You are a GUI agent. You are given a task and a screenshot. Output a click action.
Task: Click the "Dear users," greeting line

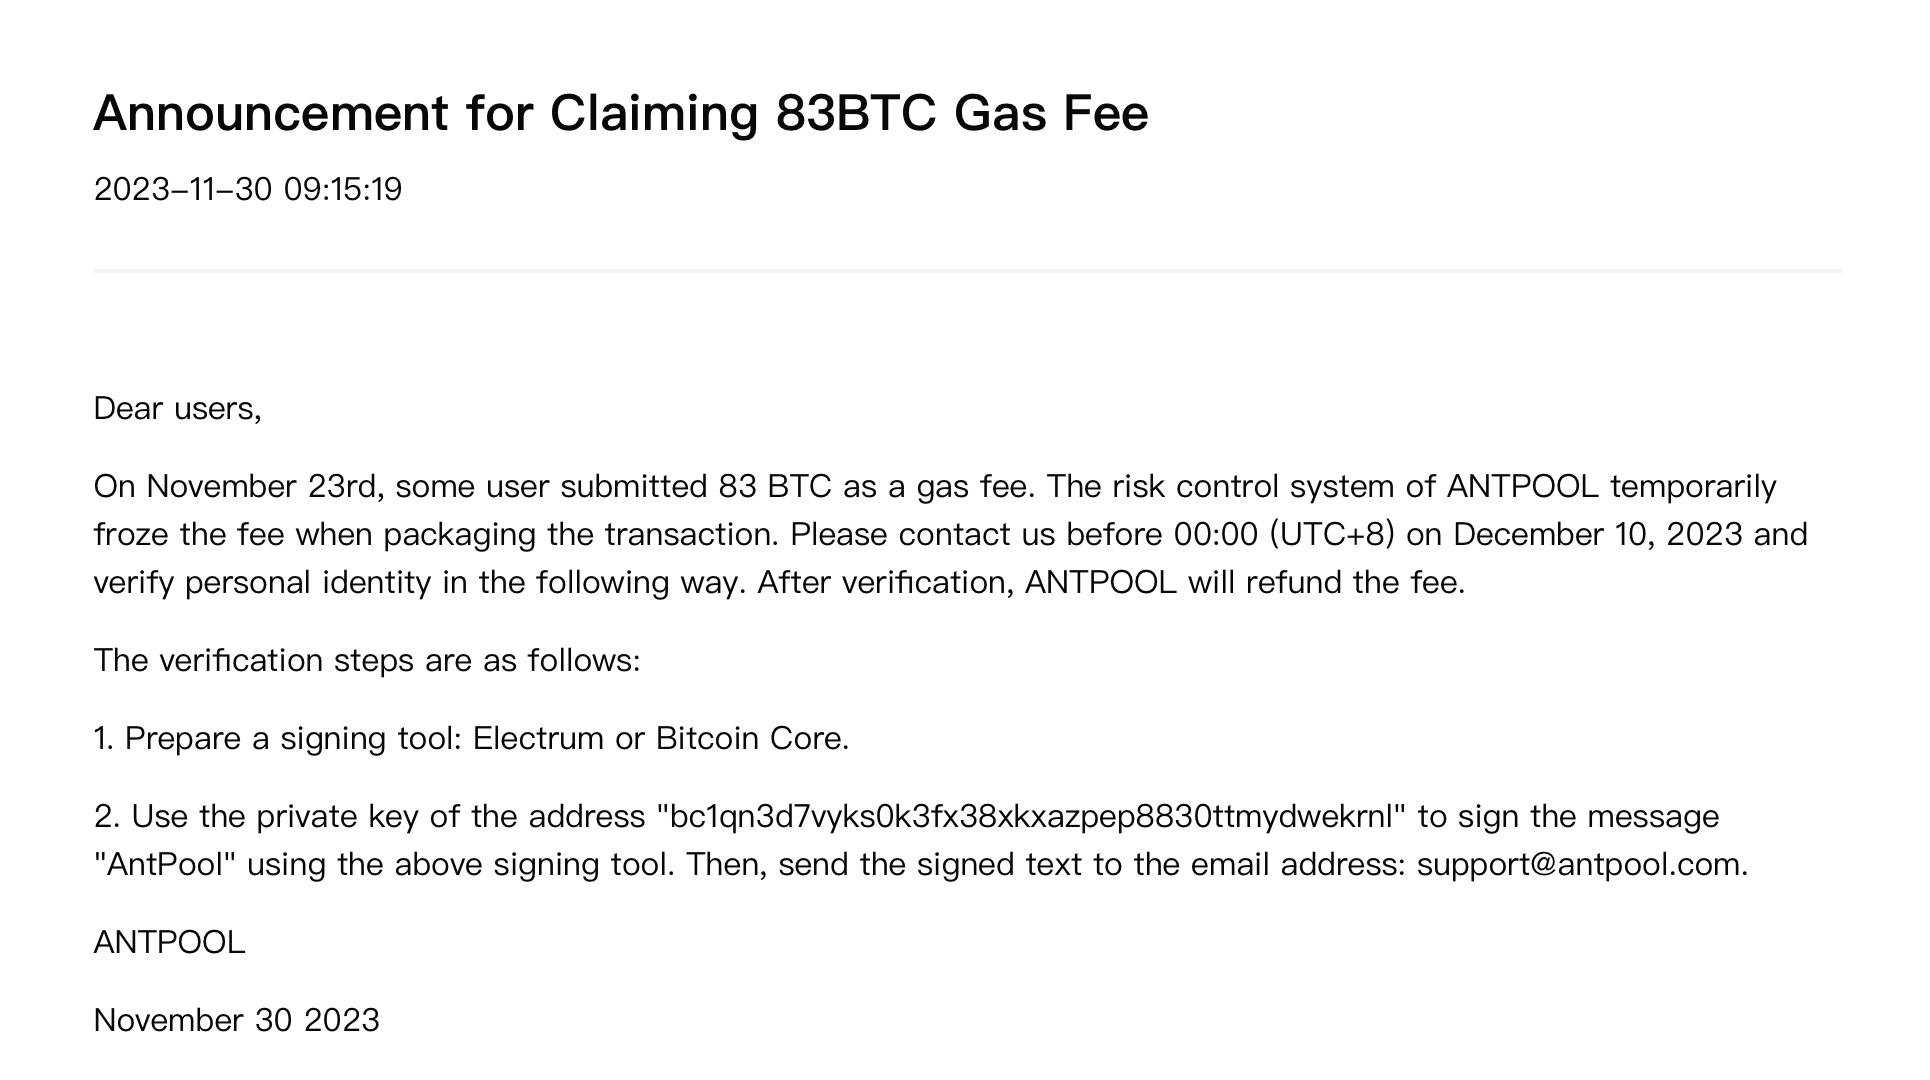177,408
